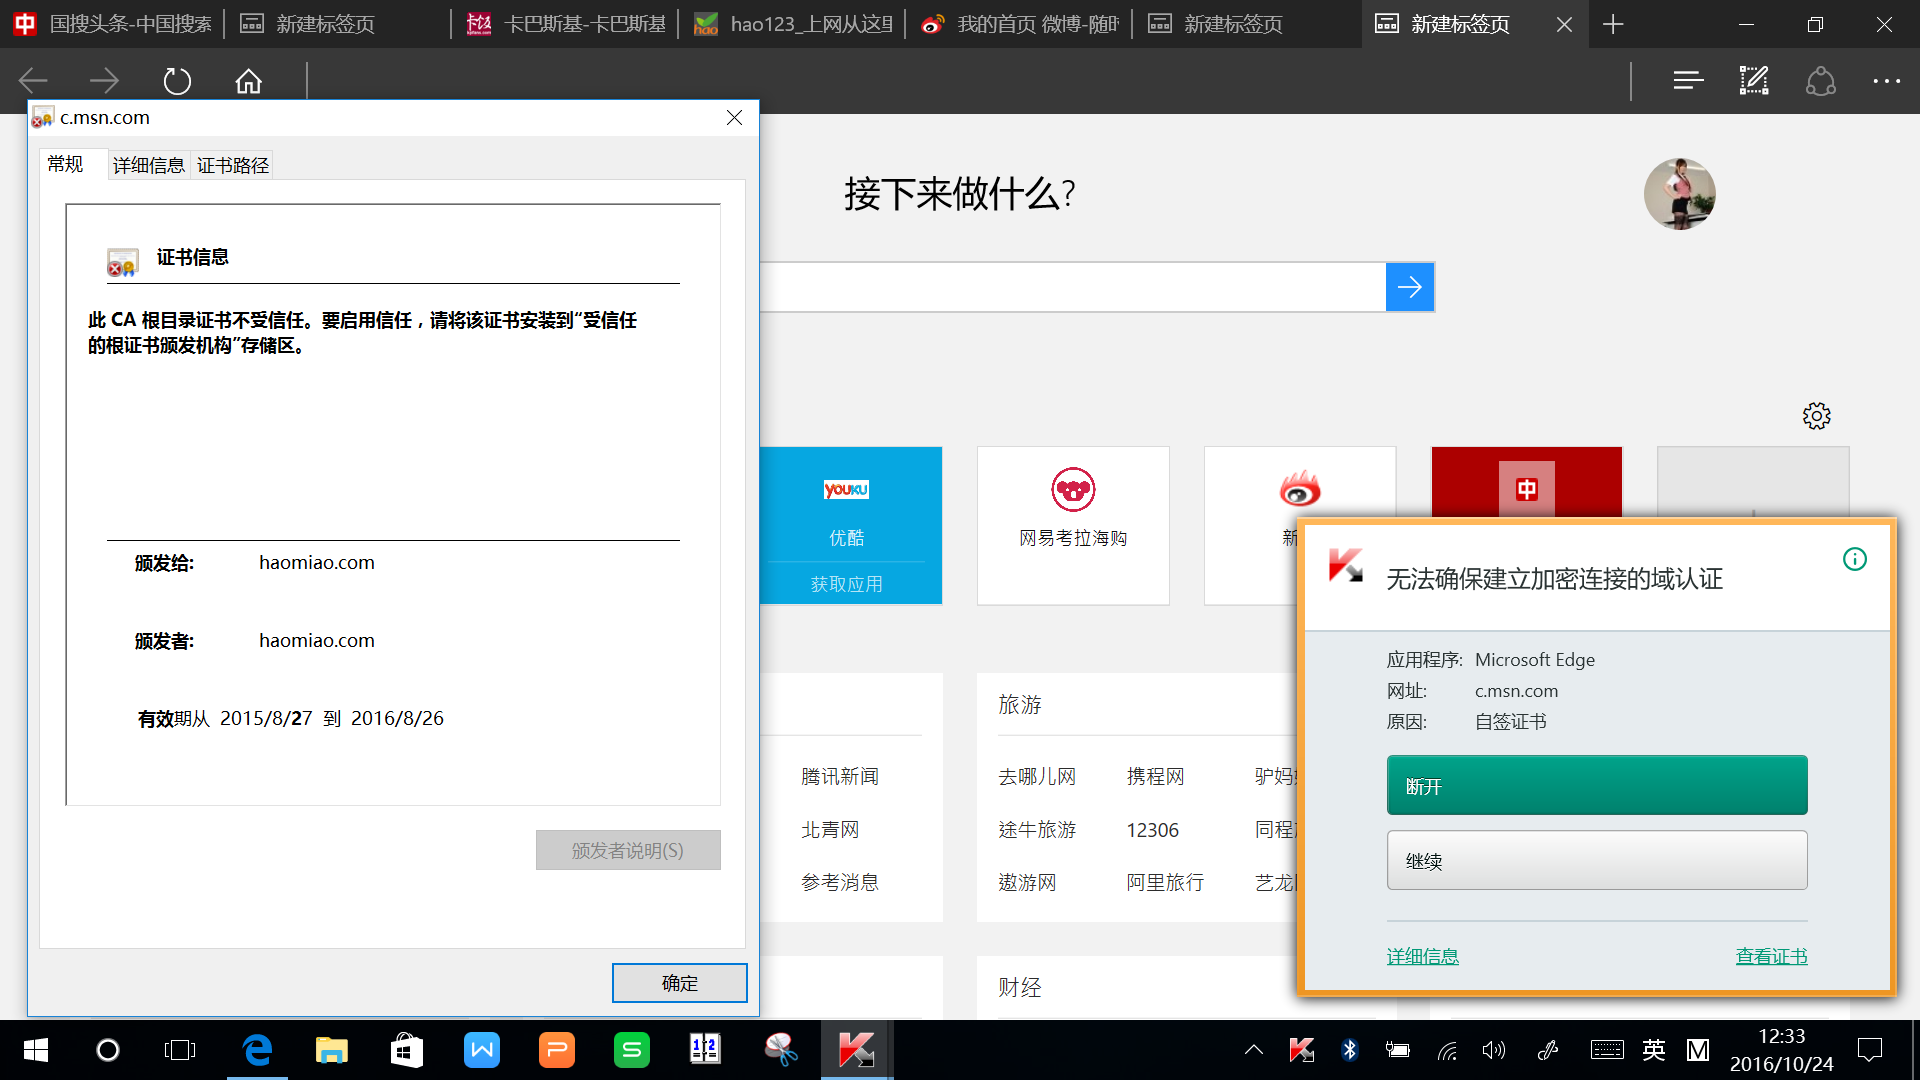Open the 网易考拉海购 tile
1920x1080 pixels.
point(1073,525)
